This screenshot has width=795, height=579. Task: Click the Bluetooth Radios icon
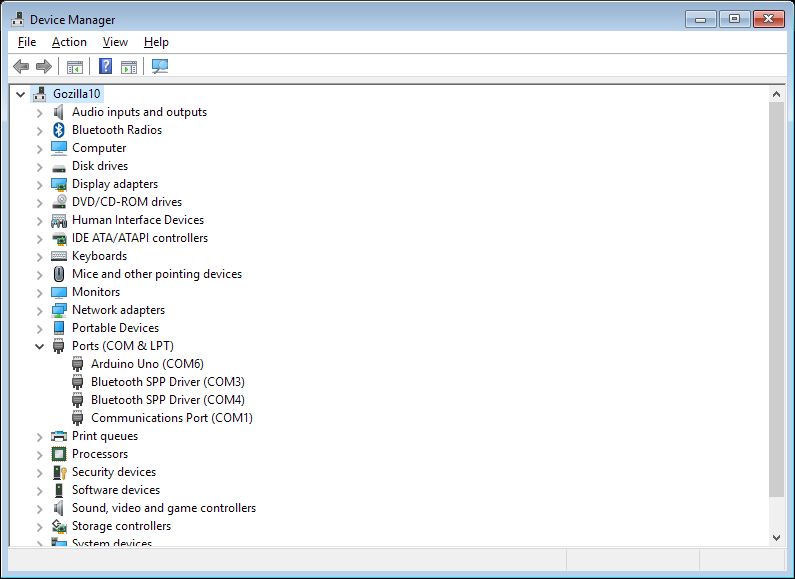pos(58,130)
